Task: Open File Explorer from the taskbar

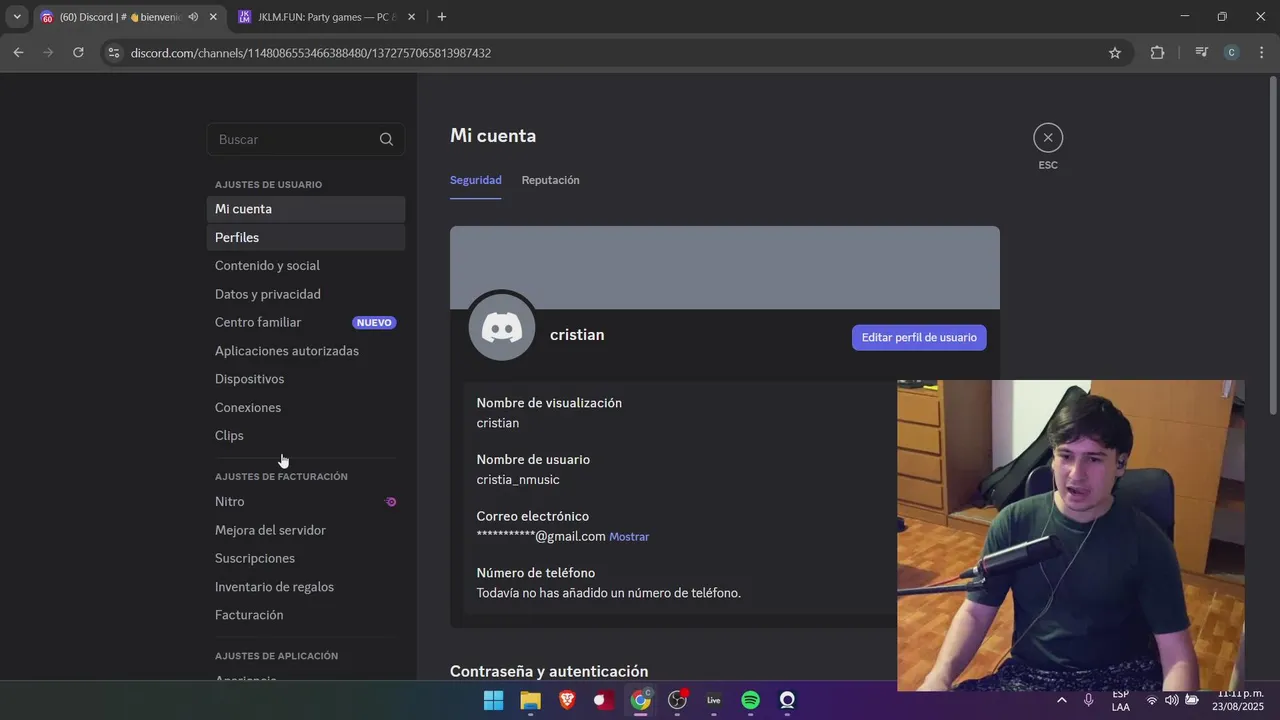Action: [x=530, y=701]
